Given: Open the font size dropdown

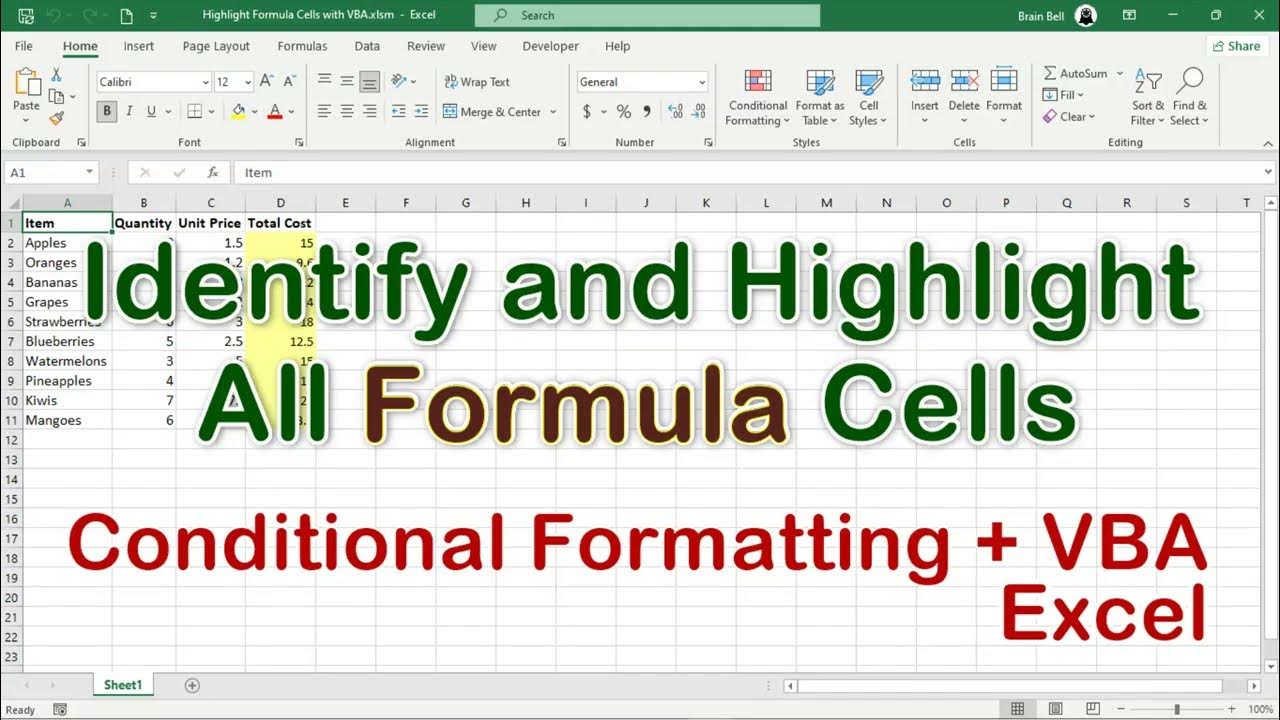Looking at the screenshot, I should click(x=248, y=82).
